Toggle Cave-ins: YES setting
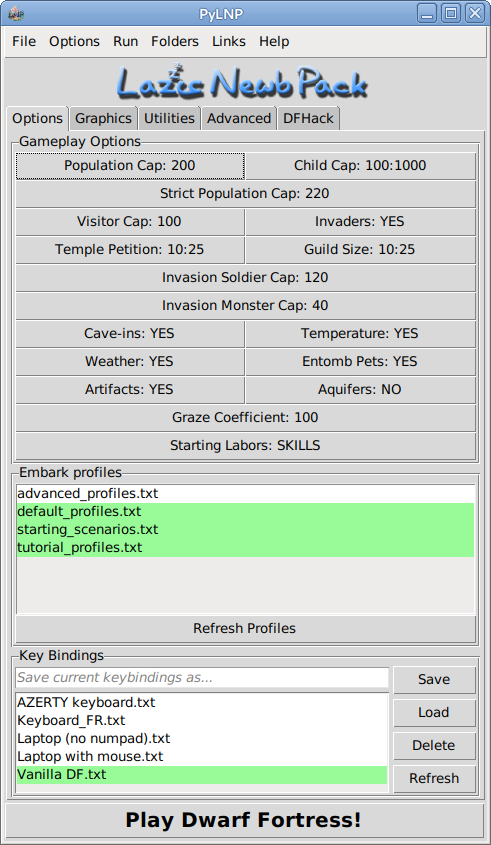The height and width of the screenshot is (845, 491). point(129,334)
